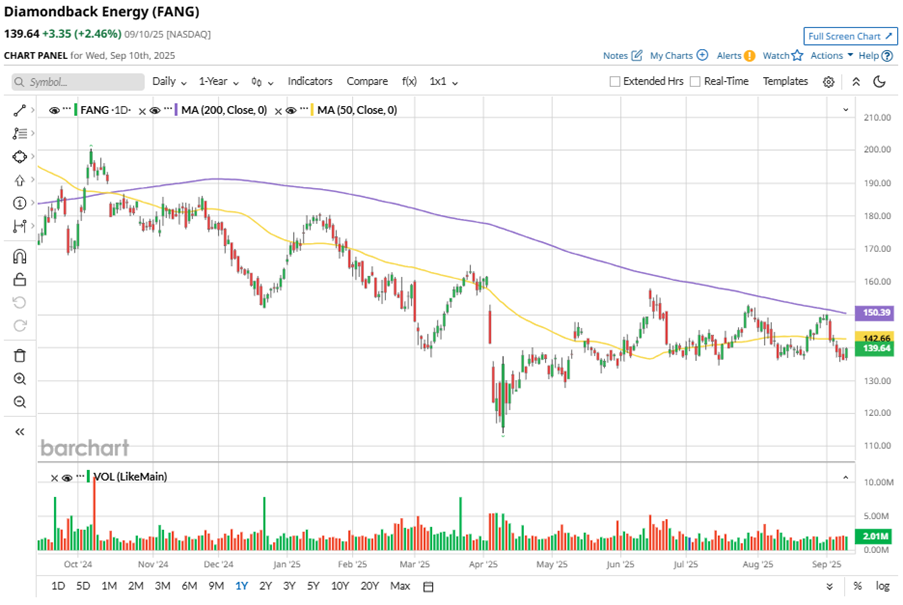903x605 pixels.
Task: Click the Symbol search field
Action: click(x=78, y=82)
